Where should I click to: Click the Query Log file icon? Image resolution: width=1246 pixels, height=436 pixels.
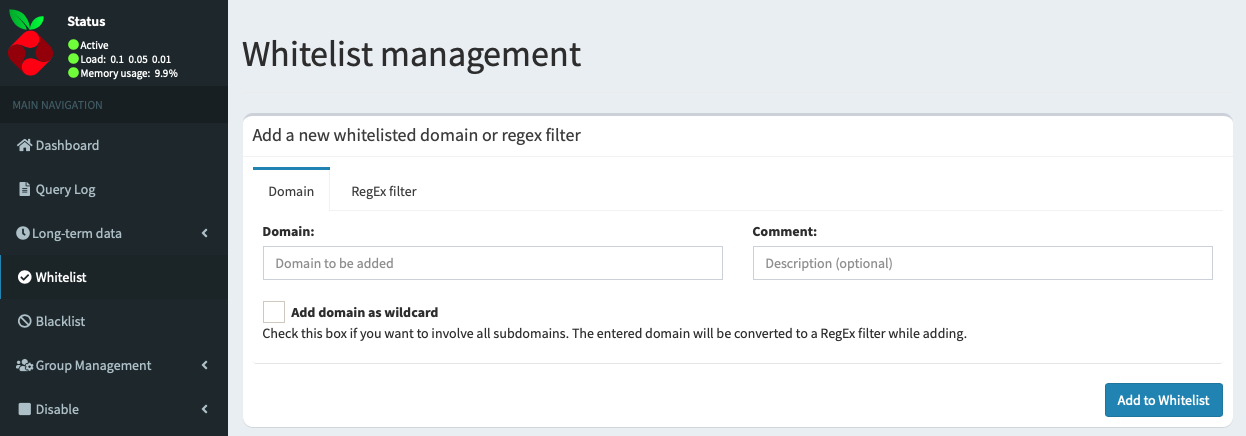point(25,189)
